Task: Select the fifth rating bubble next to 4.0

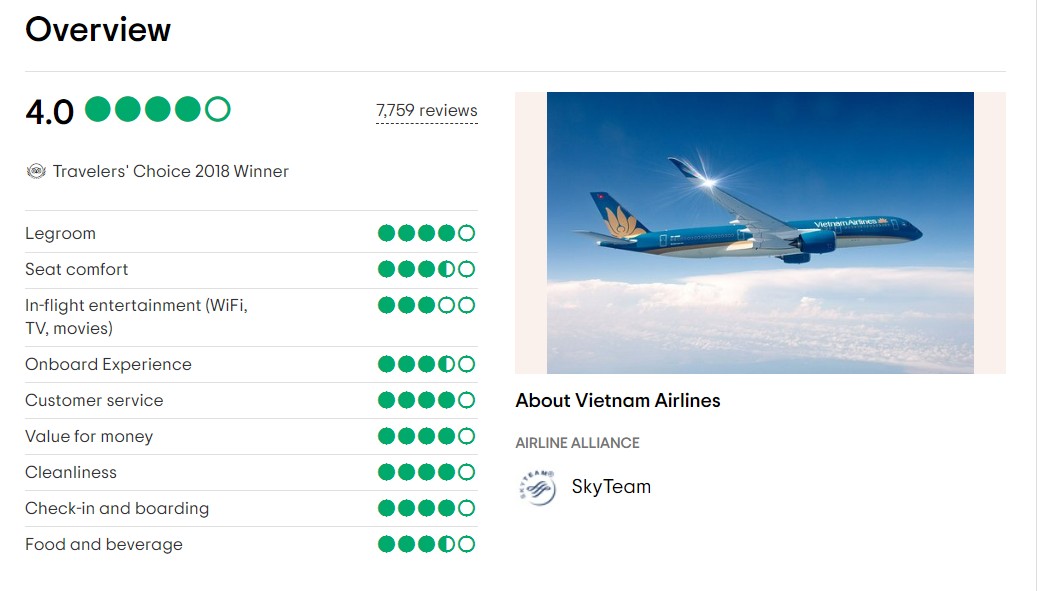Action: [x=218, y=110]
